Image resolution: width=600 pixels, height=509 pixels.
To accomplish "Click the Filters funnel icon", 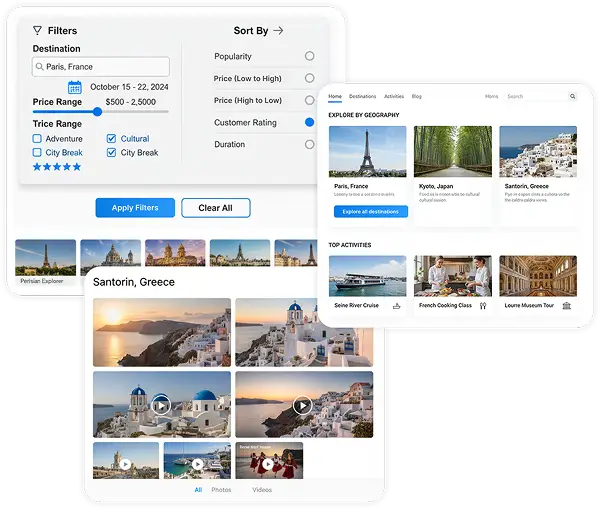I will pyautogui.click(x=37, y=30).
